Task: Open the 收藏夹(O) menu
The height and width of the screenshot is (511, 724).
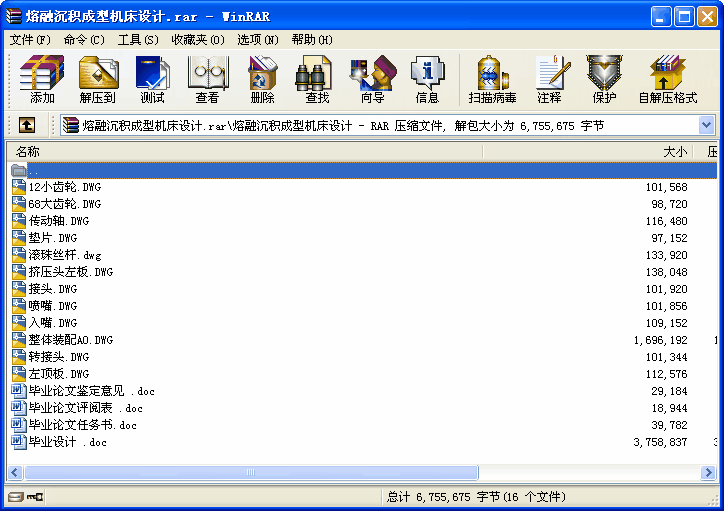Action: (x=198, y=40)
